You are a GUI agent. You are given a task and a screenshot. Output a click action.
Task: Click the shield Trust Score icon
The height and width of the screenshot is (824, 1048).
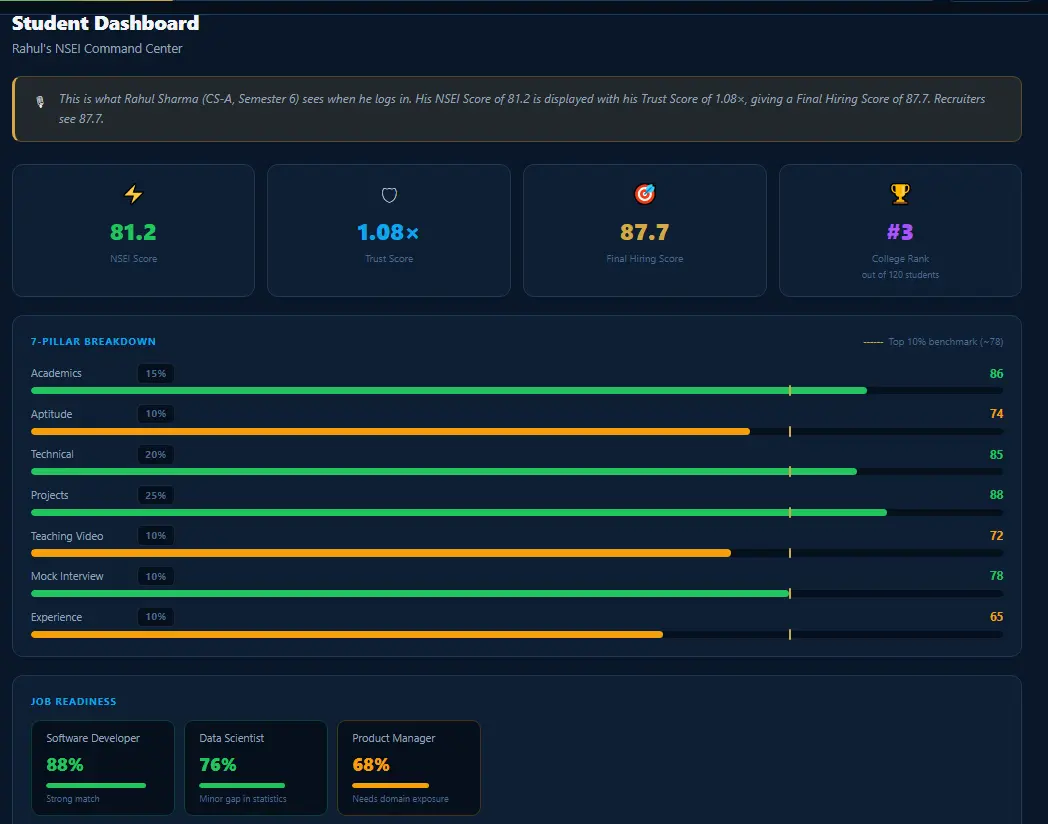(x=389, y=195)
